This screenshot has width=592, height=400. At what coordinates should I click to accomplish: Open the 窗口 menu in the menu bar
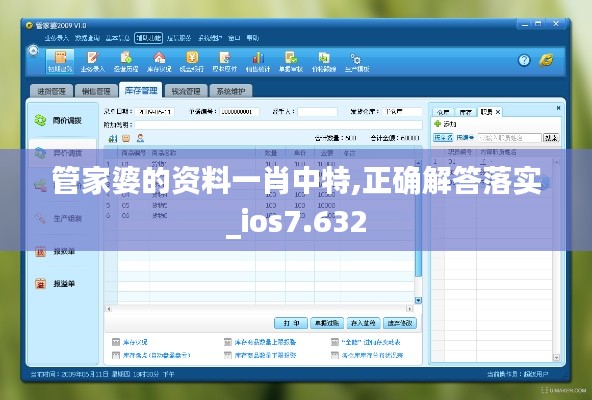[234, 38]
